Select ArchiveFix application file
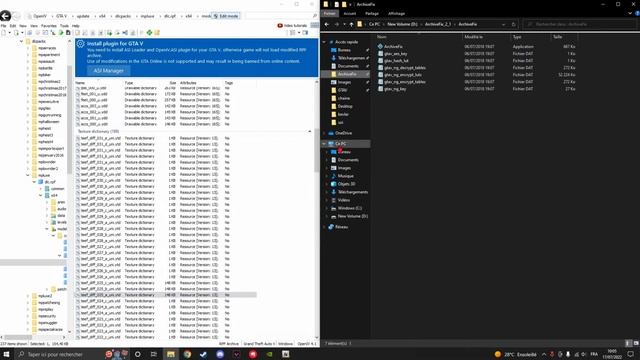This screenshot has height=360, width=640. [x=393, y=47]
